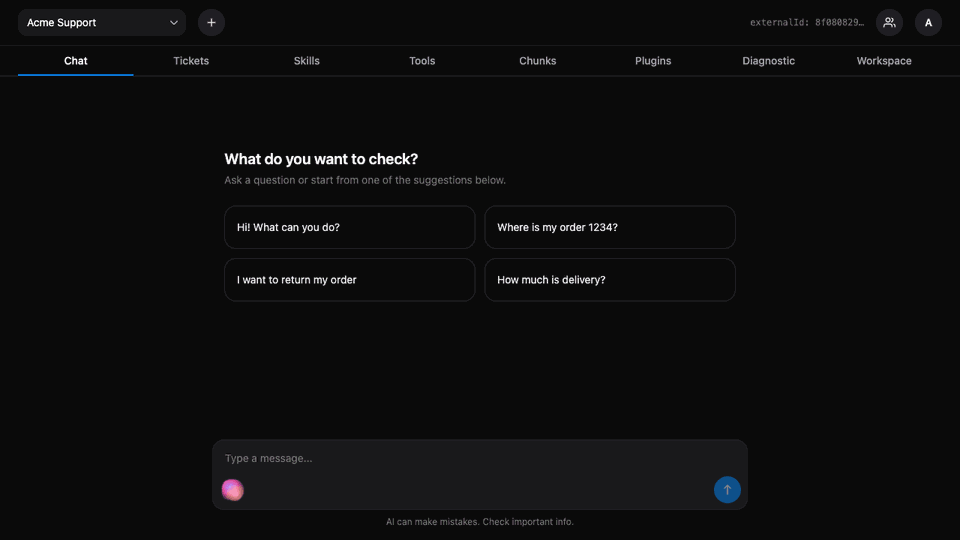
Task: Send message with blue arrow button
Action: [x=727, y=490]
